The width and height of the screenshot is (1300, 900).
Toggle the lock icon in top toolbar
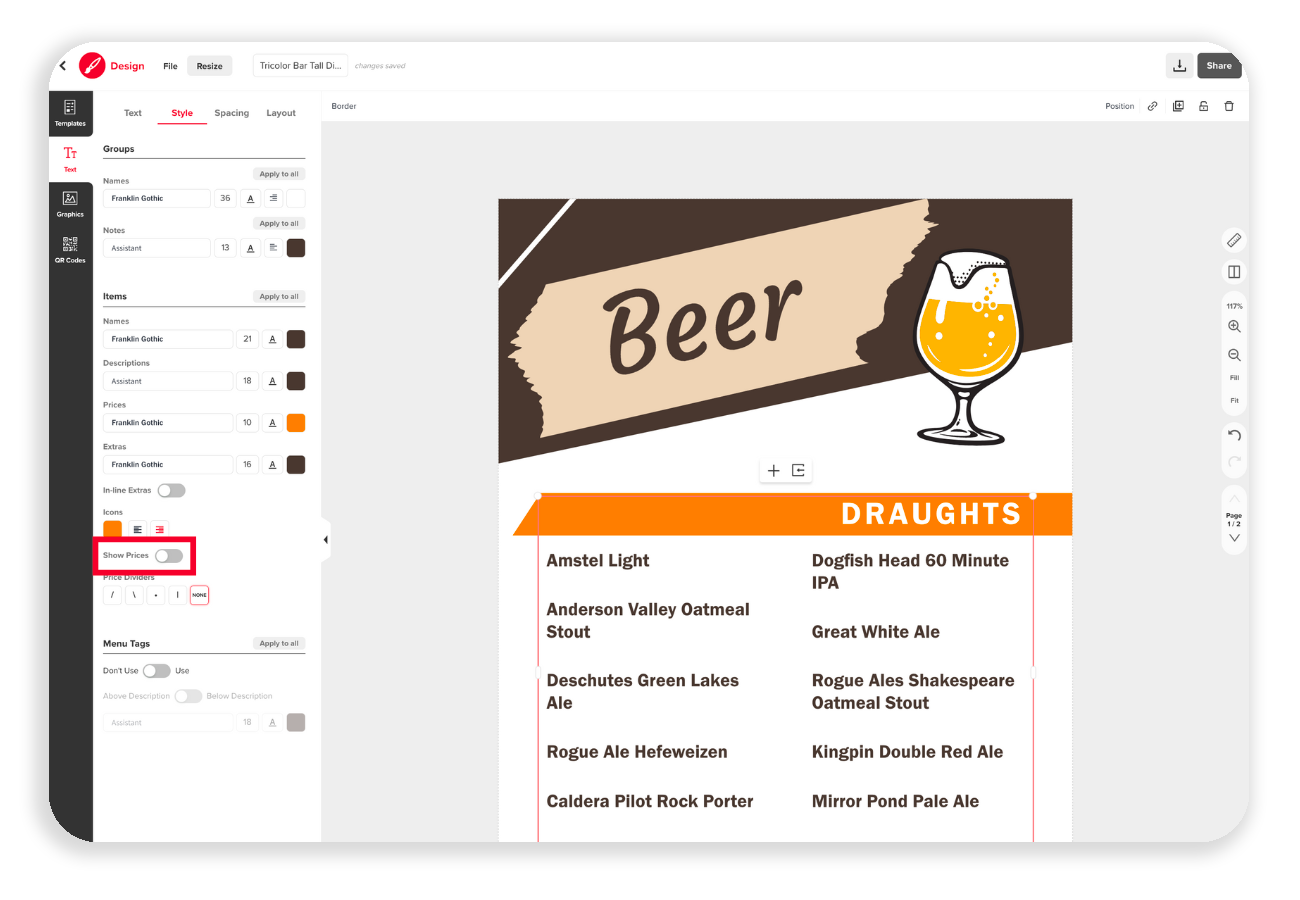[1204, 106]
